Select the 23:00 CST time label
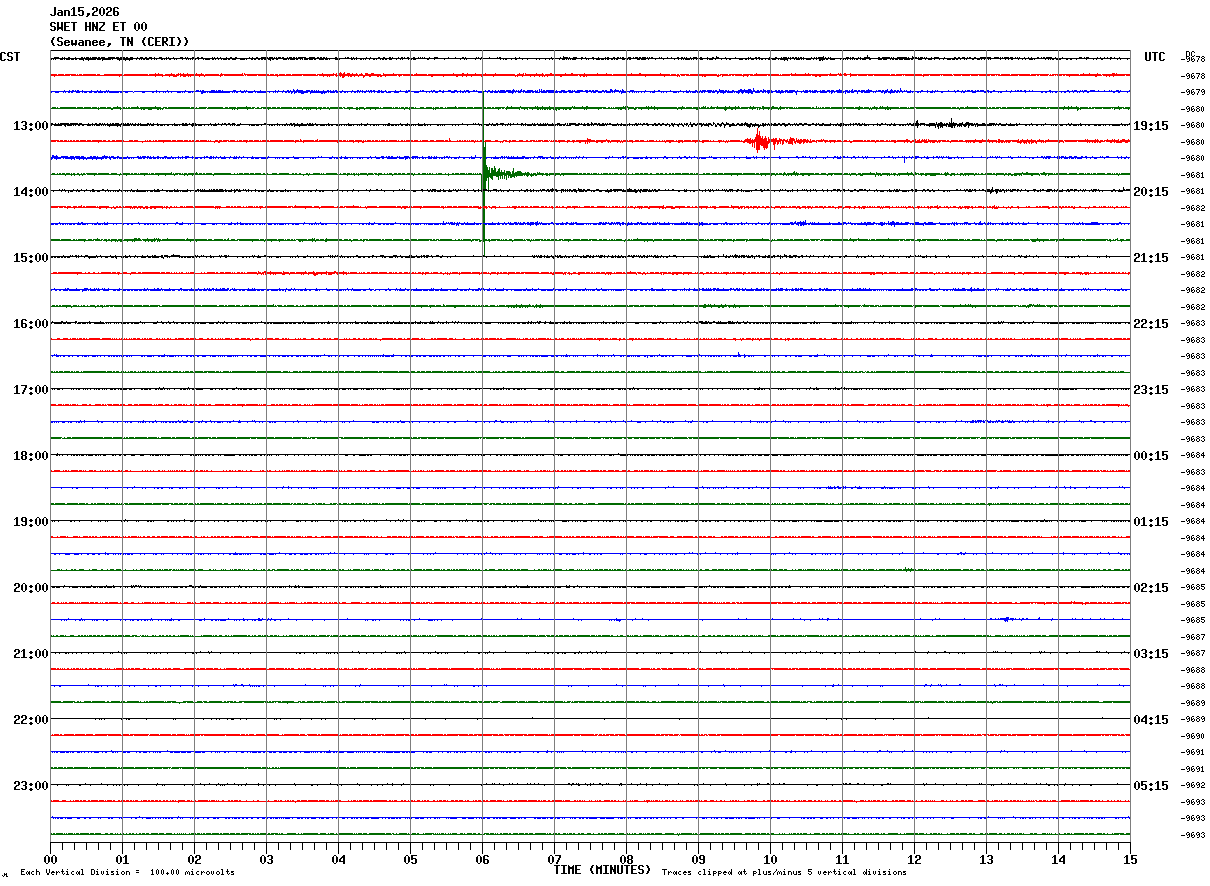The height and width of the screenshot is (886, 1210). [30, 786]
